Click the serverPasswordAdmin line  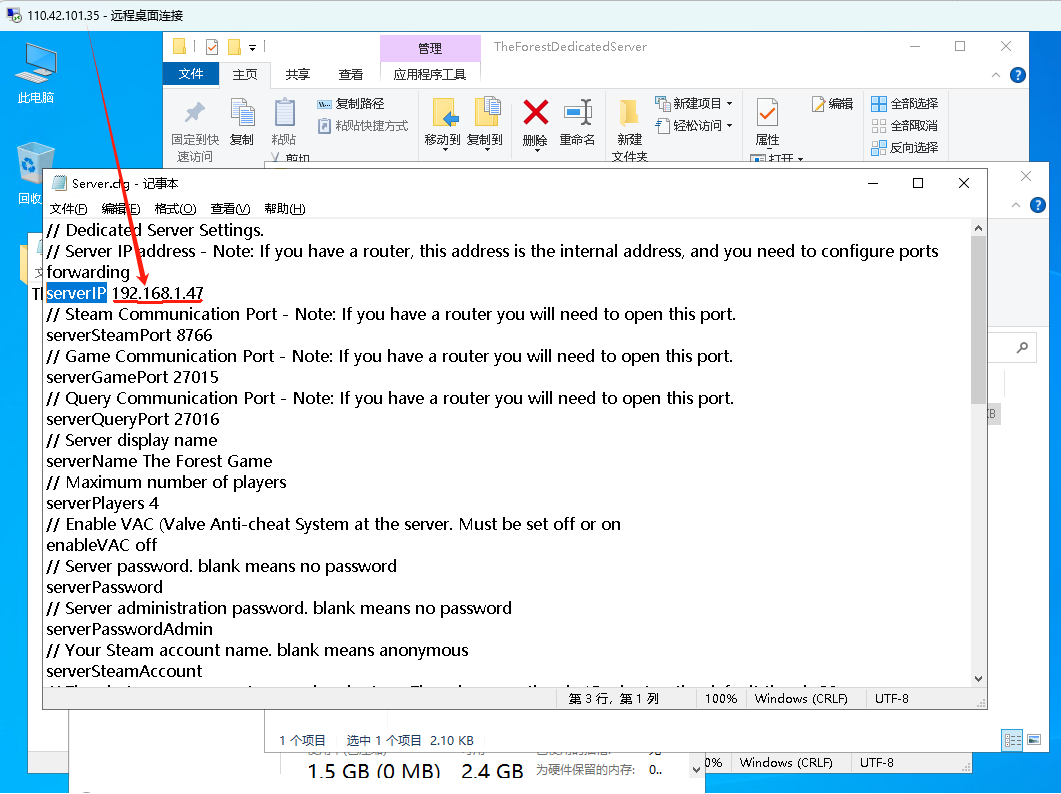click(129, 629)
